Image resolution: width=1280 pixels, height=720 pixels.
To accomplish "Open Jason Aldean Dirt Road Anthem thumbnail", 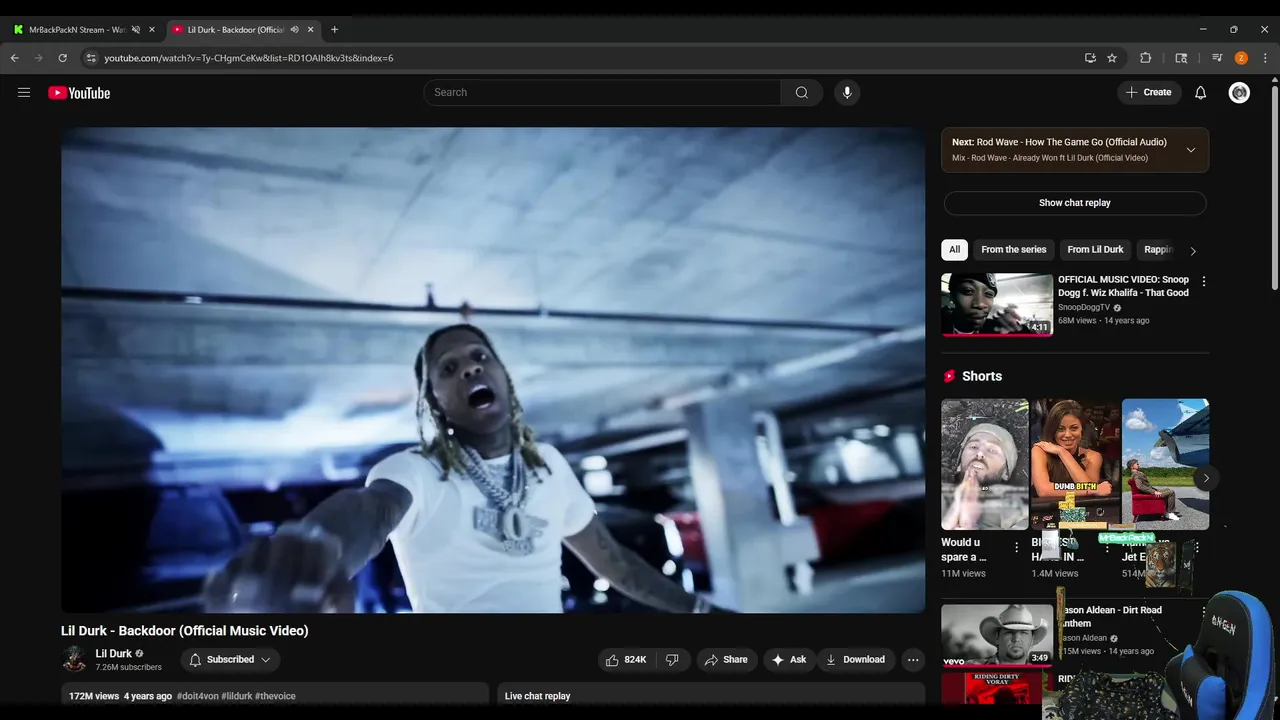I will coord(997,635).
